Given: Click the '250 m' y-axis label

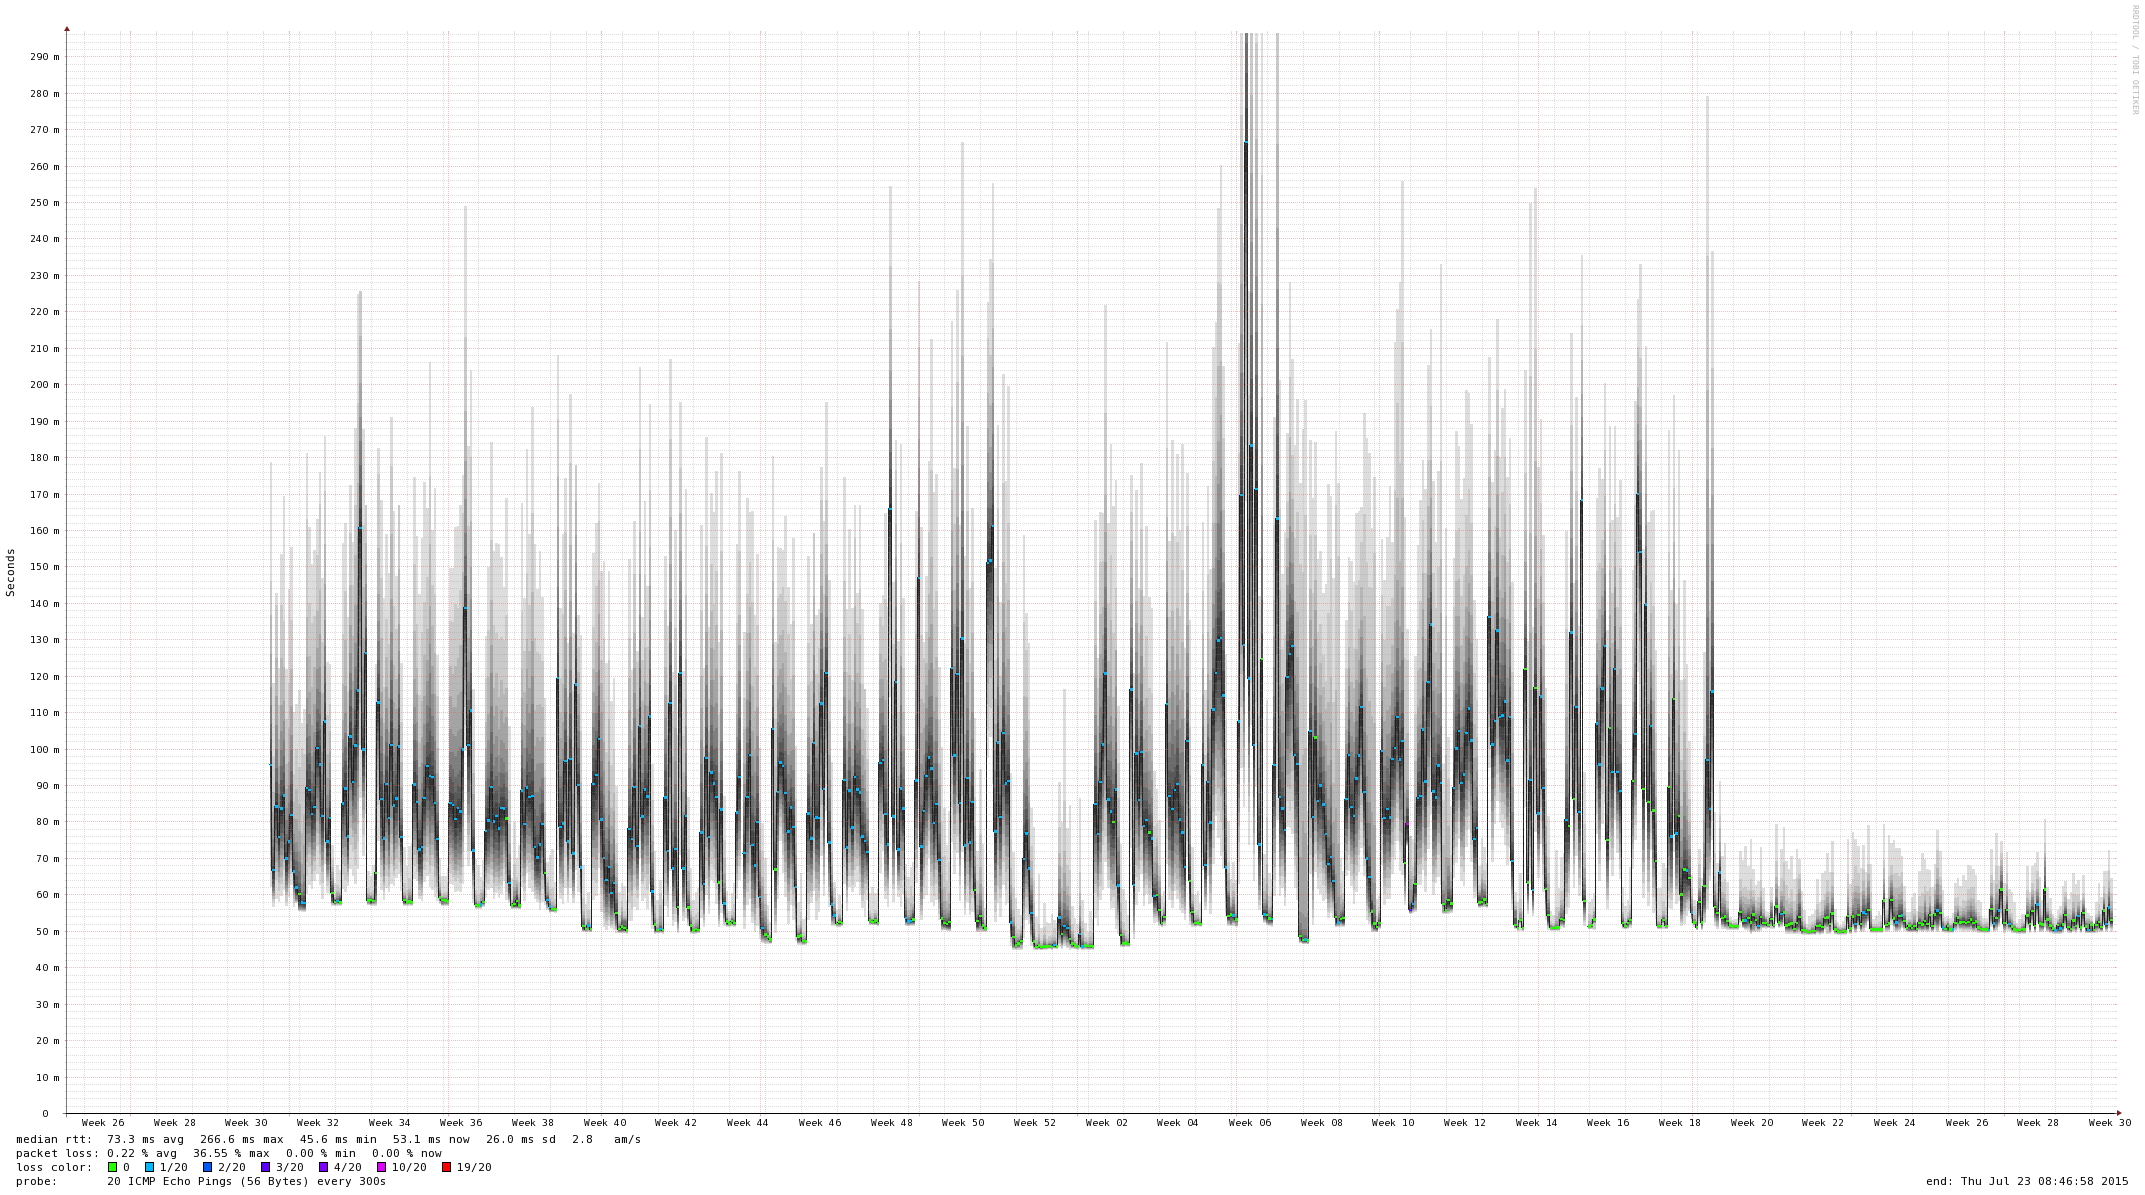Looking at the screenshot, I should pos(45,203).
